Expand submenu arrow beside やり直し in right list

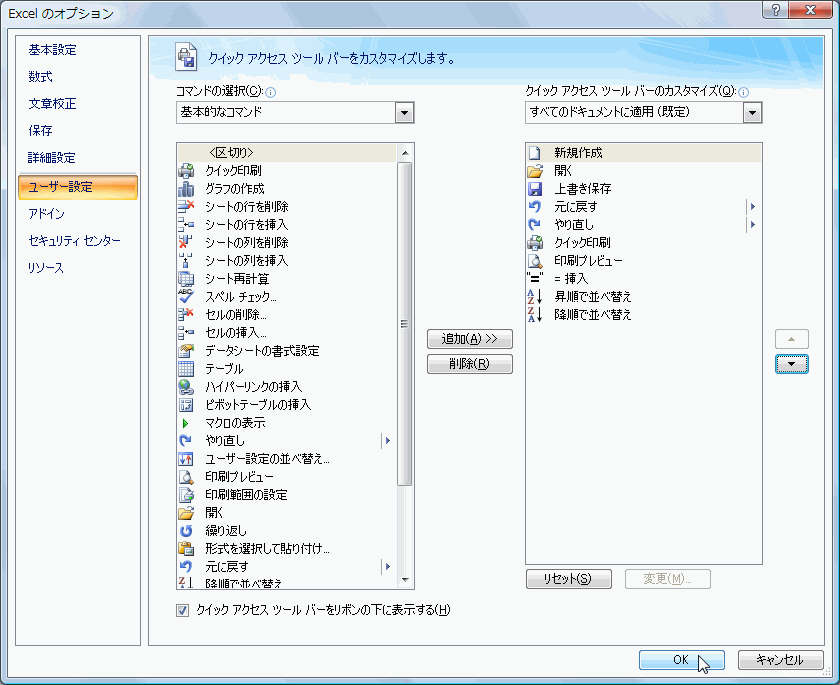tap(753, 225)
